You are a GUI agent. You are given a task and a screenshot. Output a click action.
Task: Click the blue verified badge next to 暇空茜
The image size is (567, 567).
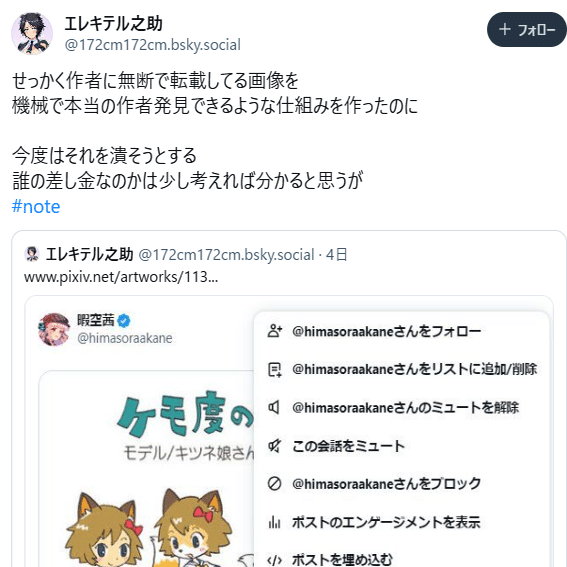click(x=124, y=320)
